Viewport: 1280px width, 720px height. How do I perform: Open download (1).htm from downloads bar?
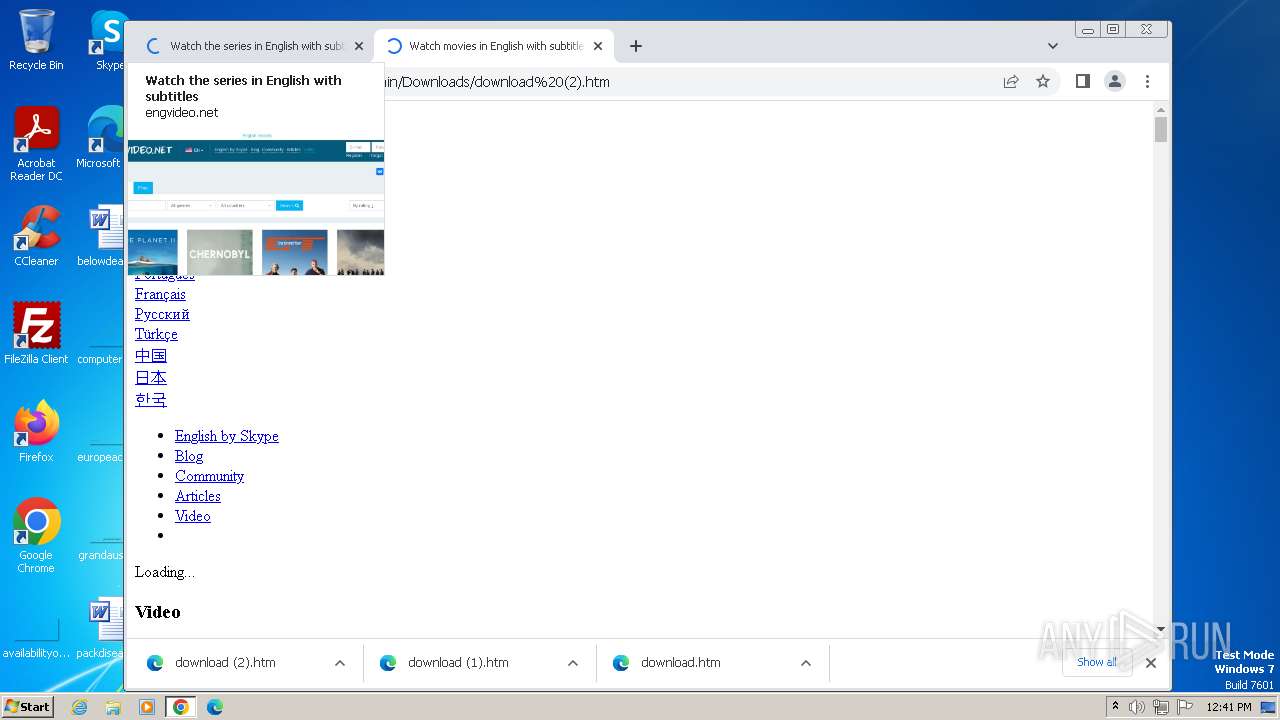tap(458, 663)
